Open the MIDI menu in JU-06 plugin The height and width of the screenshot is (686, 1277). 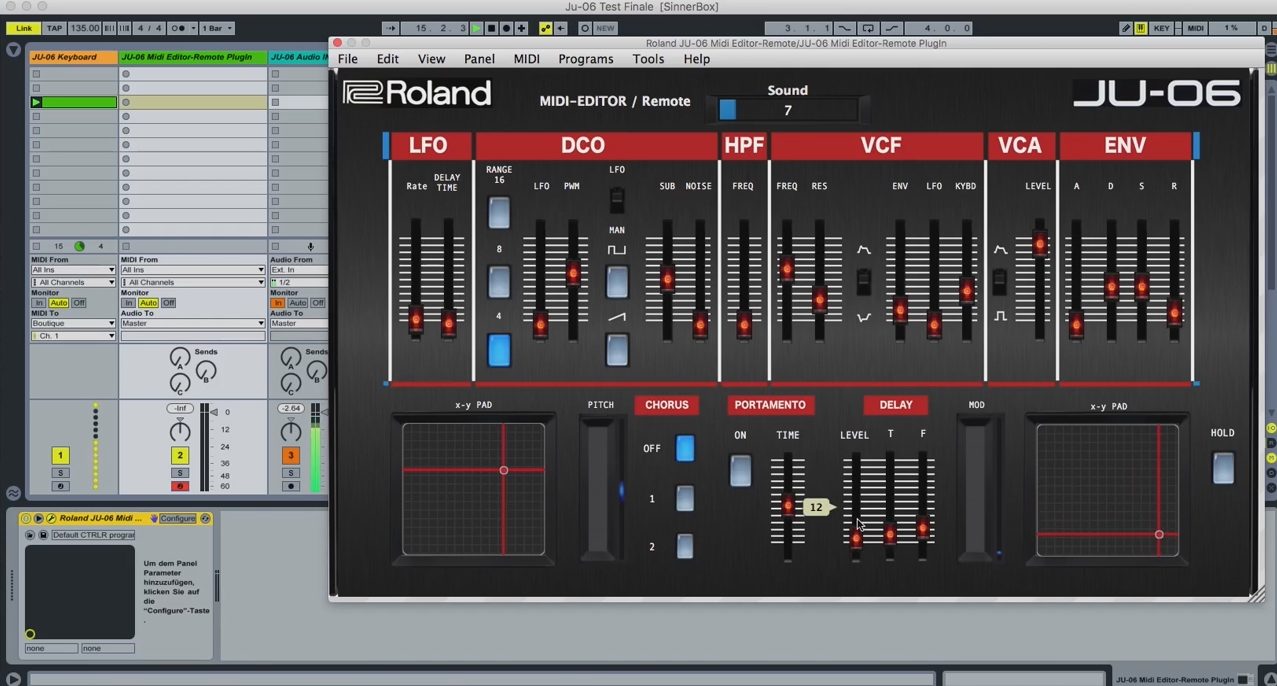527,59
